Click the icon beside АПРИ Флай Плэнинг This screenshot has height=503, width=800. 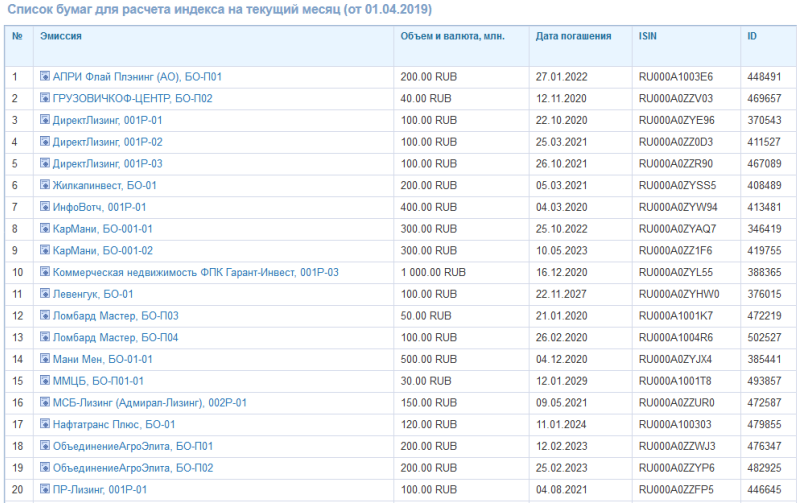[45, 76]
